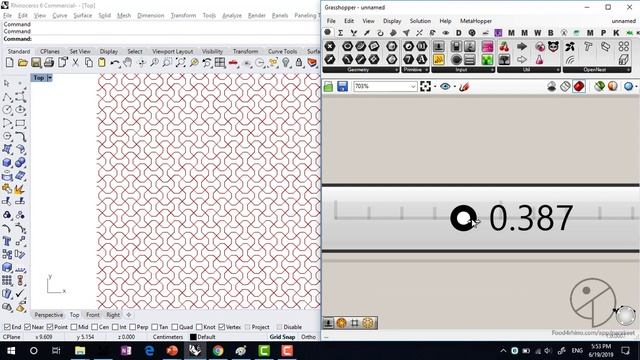
Task: Toggle the End osnap checkbox
Action: 7,327
